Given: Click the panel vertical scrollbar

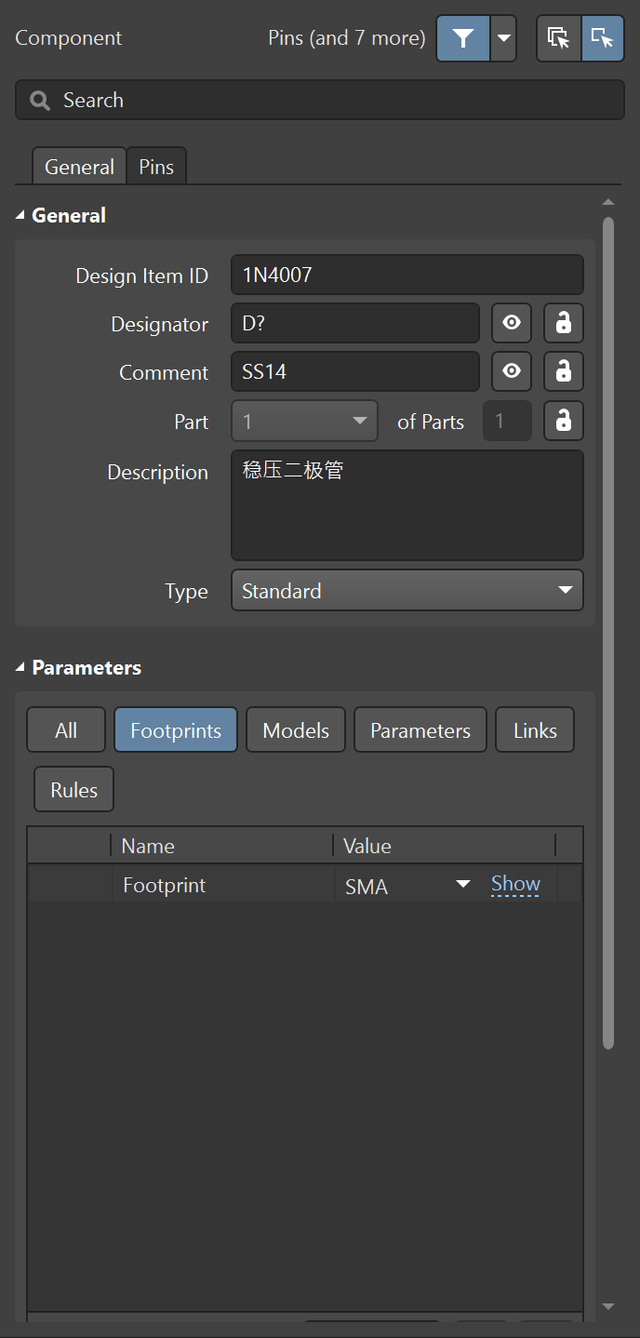Looking at the screenshot, I should pyautogui.click(x=609, y=632).
